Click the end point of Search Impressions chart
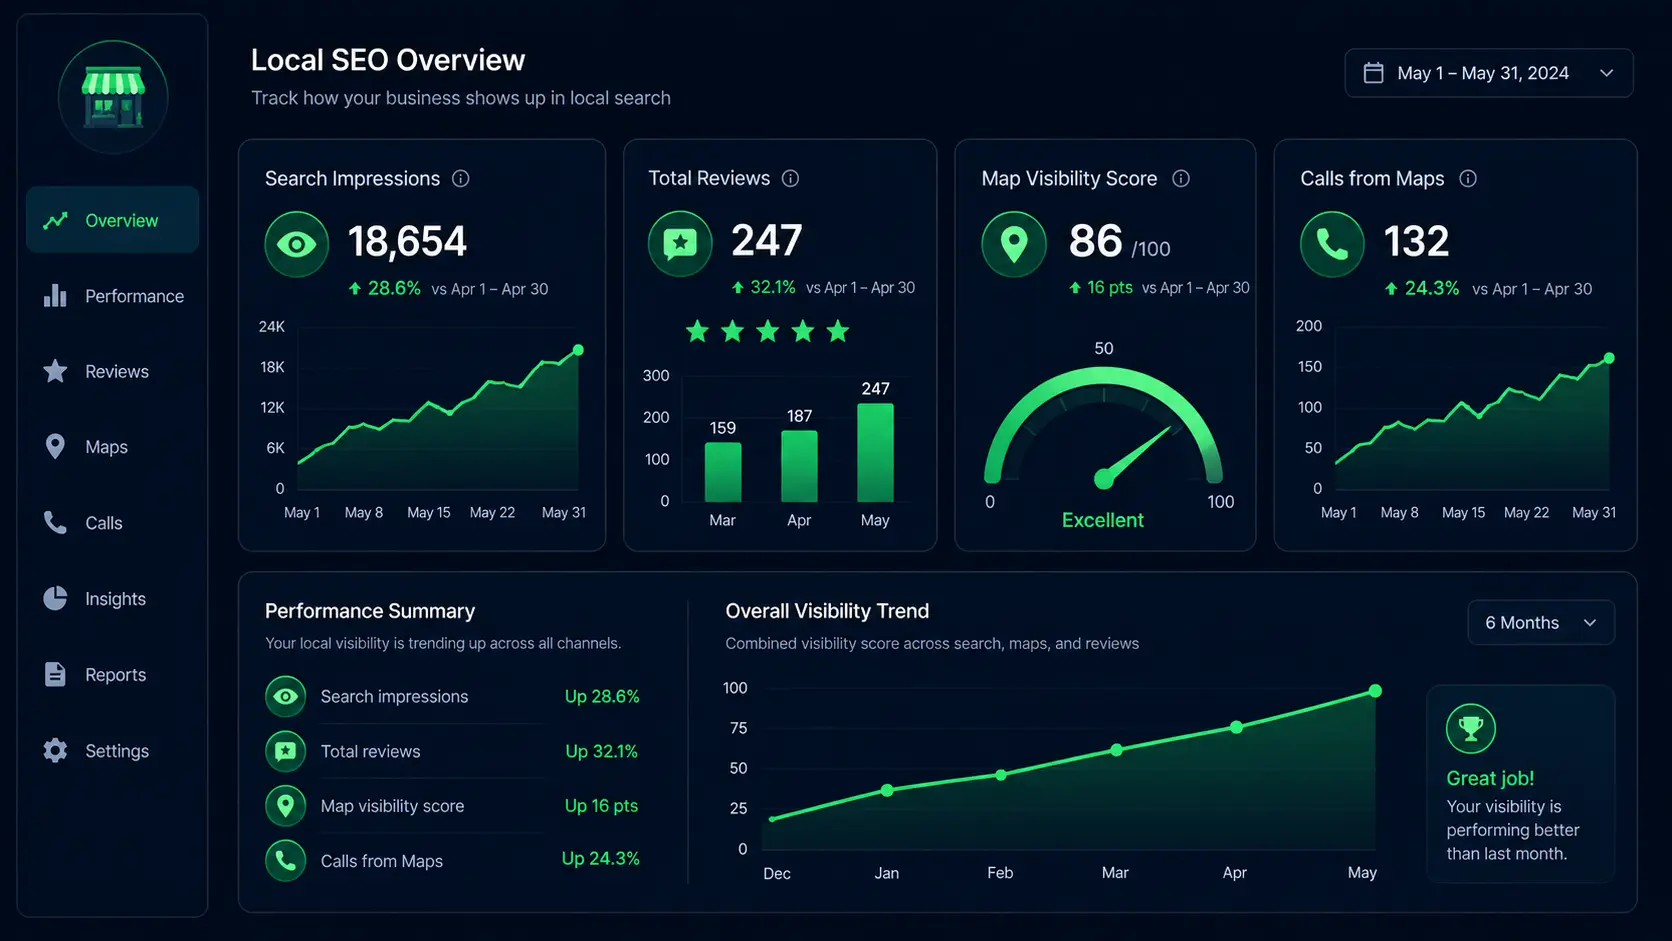 click(x=578, y=350)
